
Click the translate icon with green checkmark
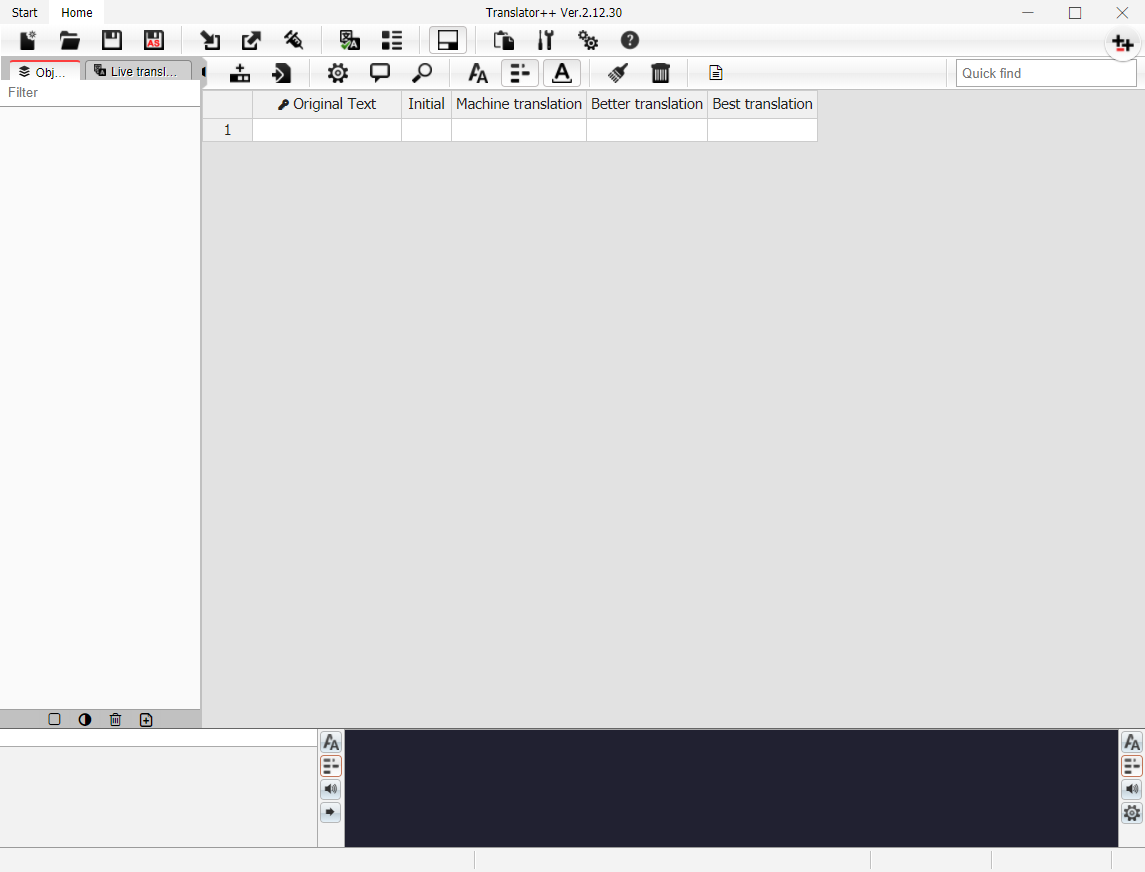[x=349, y=40]
